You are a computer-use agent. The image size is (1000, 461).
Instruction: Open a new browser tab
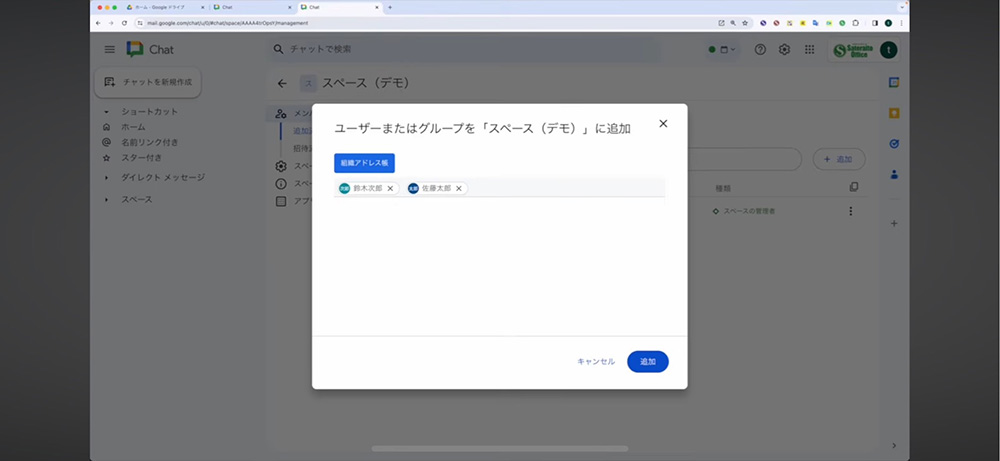[x=390, y=7]
